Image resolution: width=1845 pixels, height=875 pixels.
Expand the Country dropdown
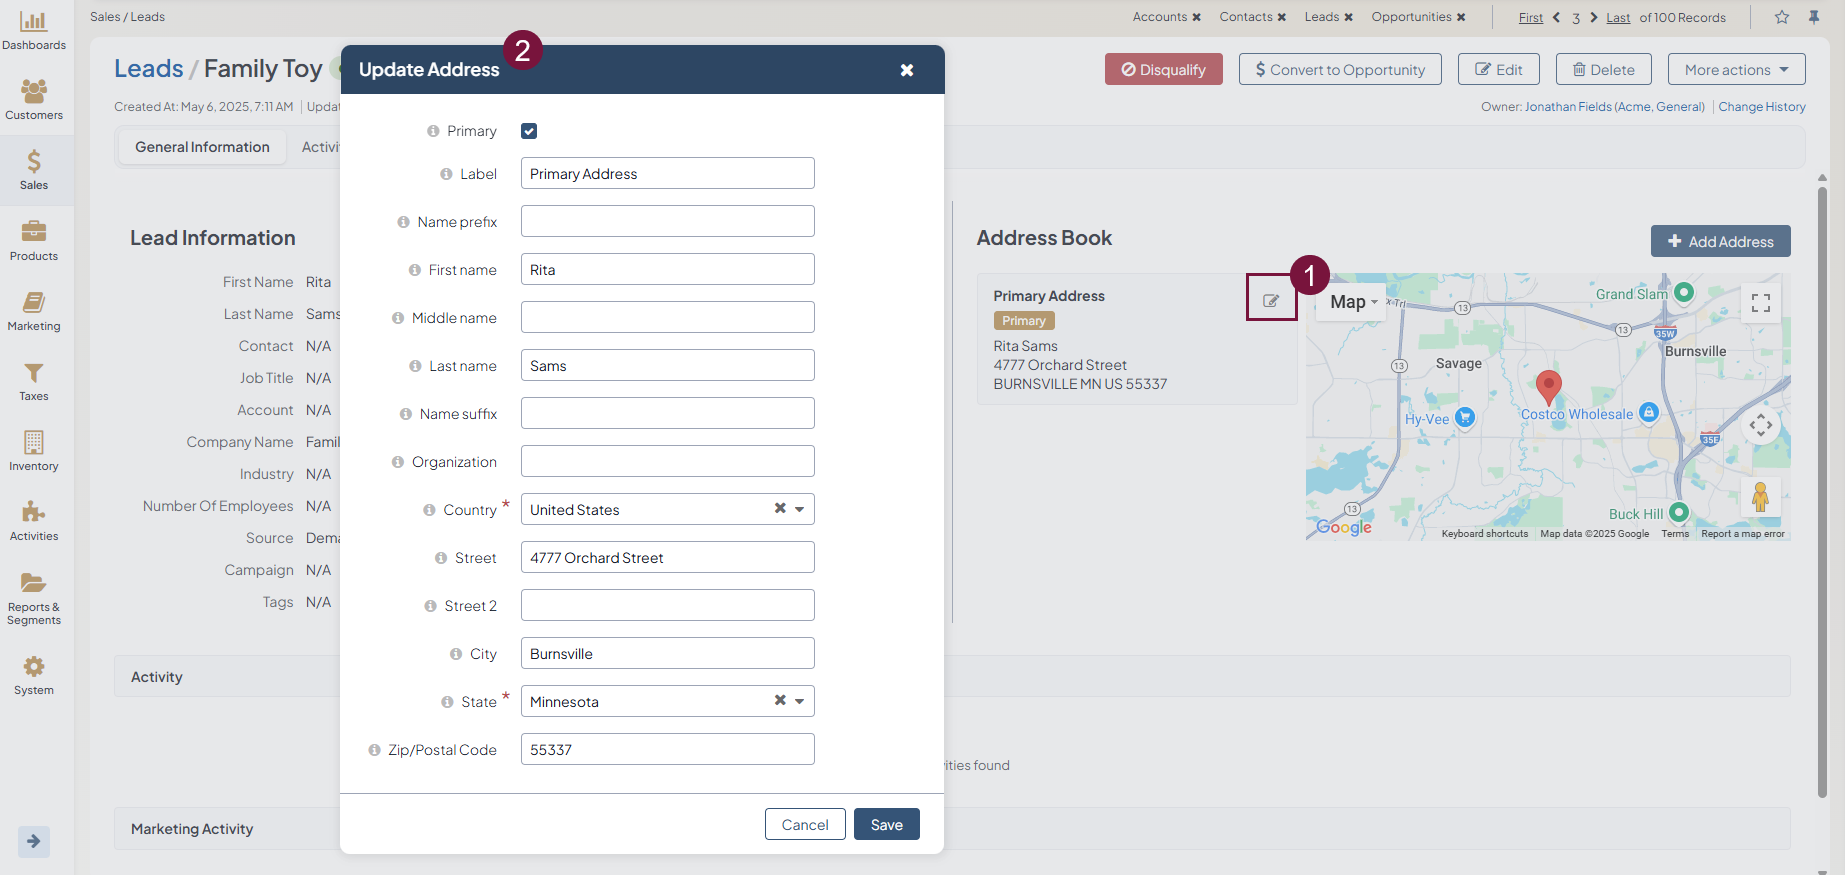[x=800, y=509]
